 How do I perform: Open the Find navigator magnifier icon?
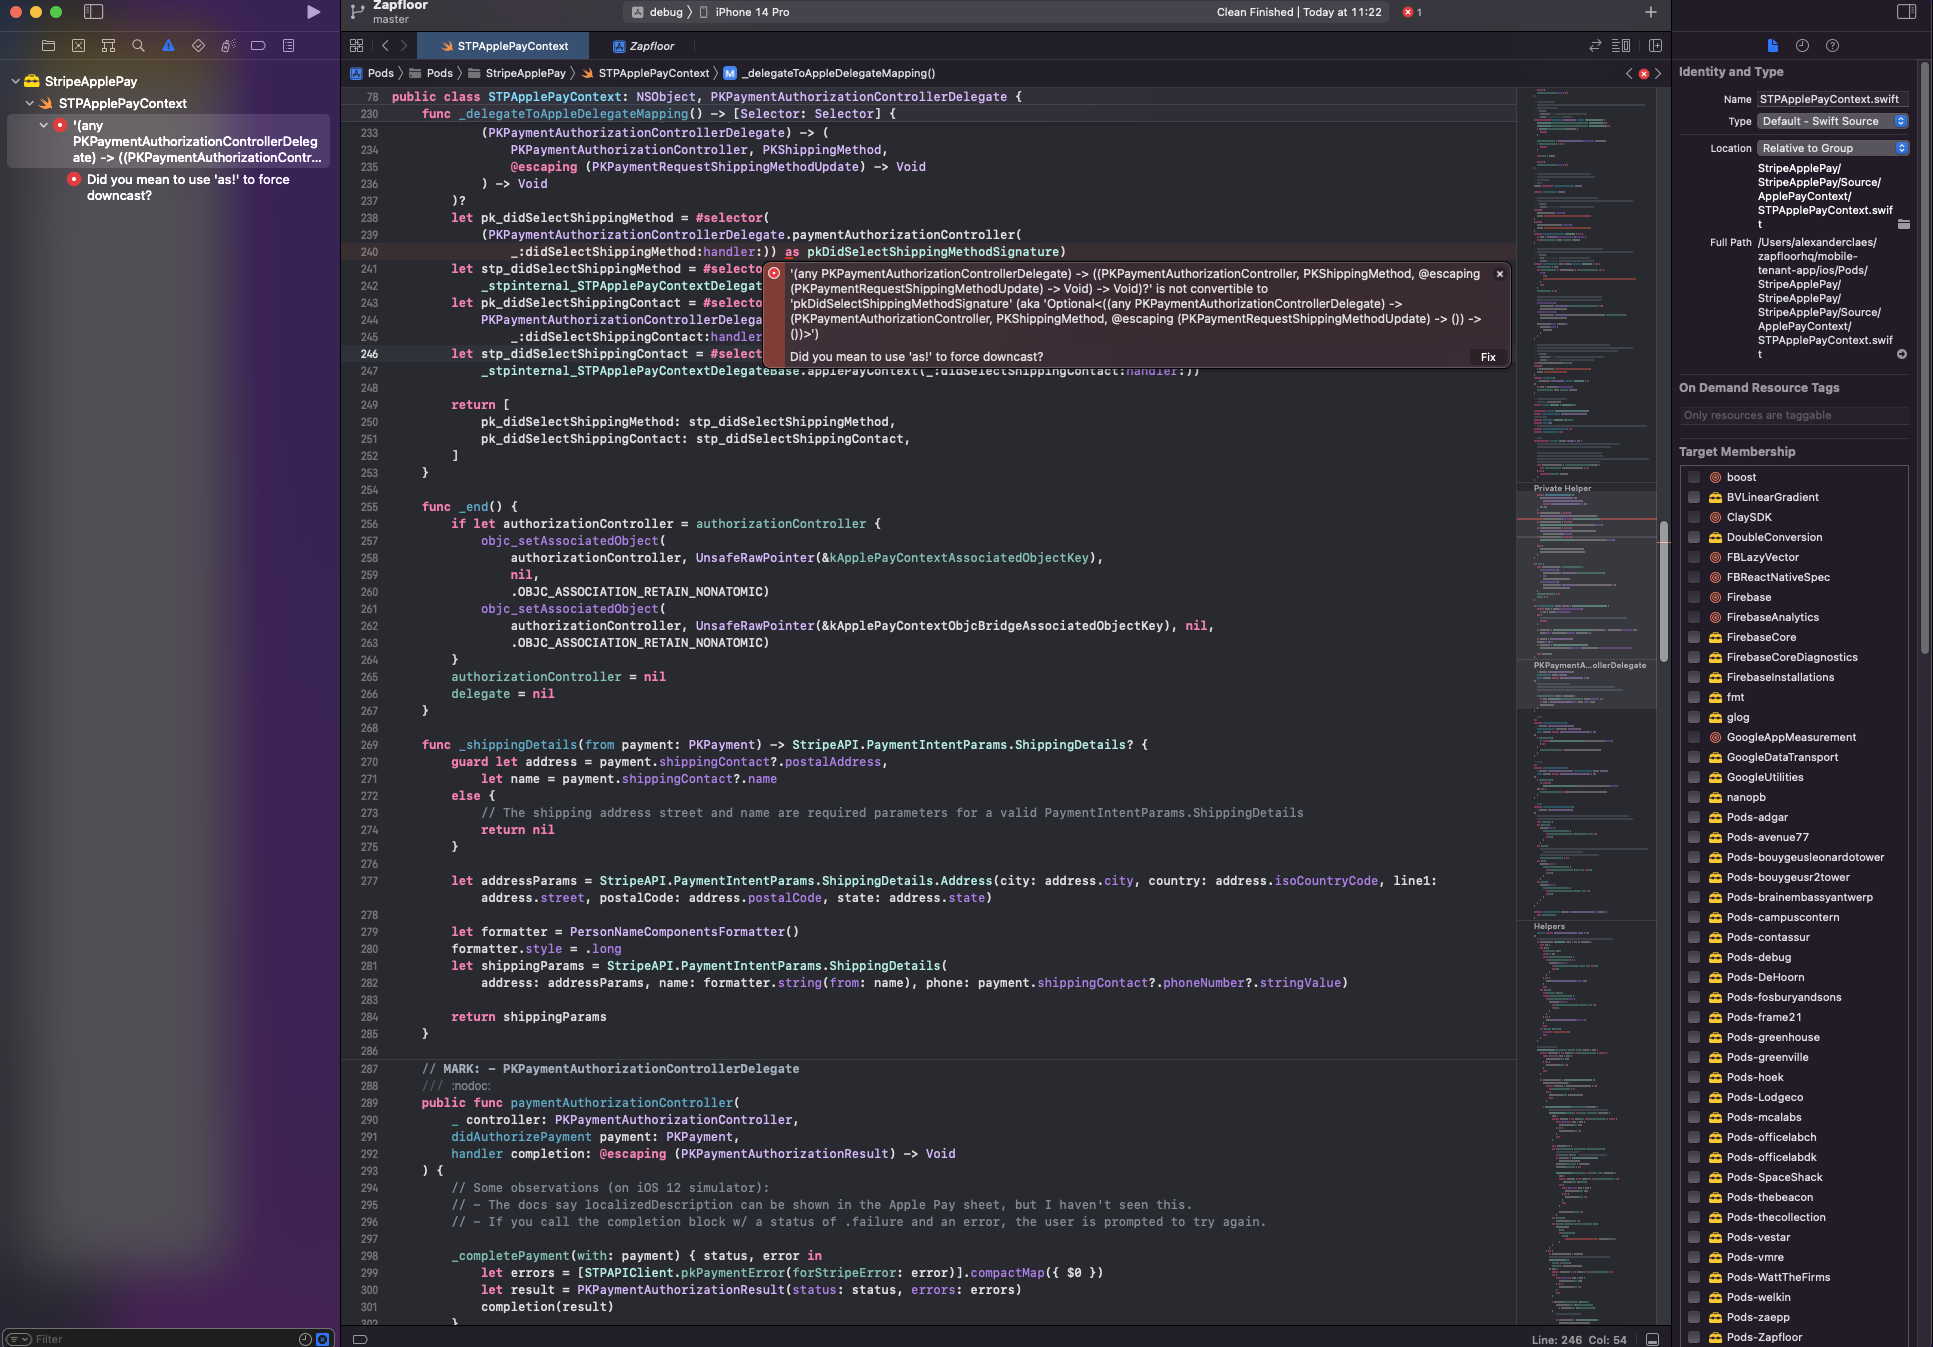point(138,45)
